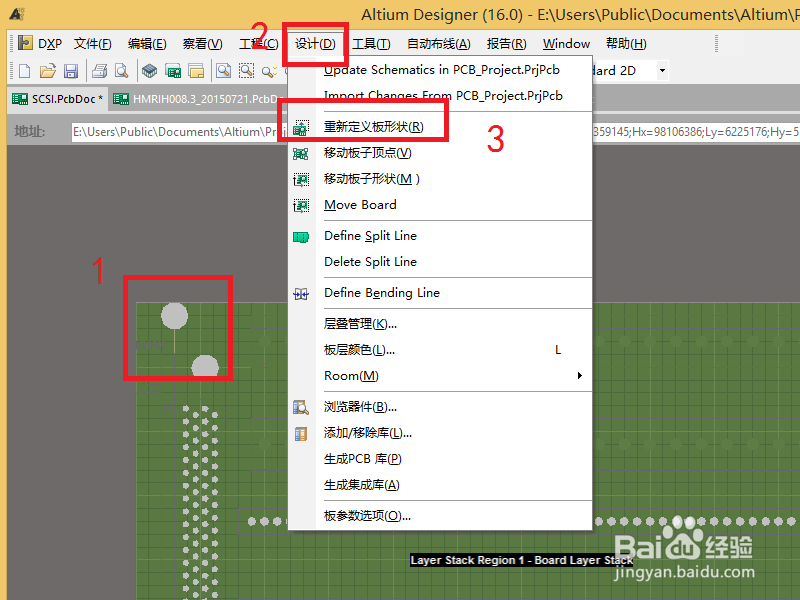Click the print preview icon
The width and height of the screenshot is (800, 600).
(x=121, y=70)
